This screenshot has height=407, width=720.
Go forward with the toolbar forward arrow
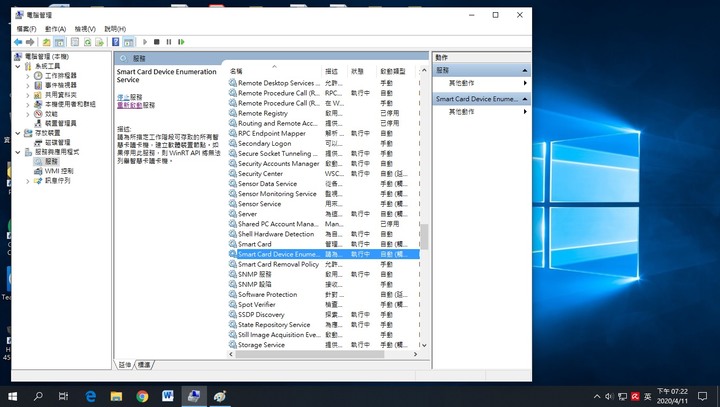click(x=30, y=42)
